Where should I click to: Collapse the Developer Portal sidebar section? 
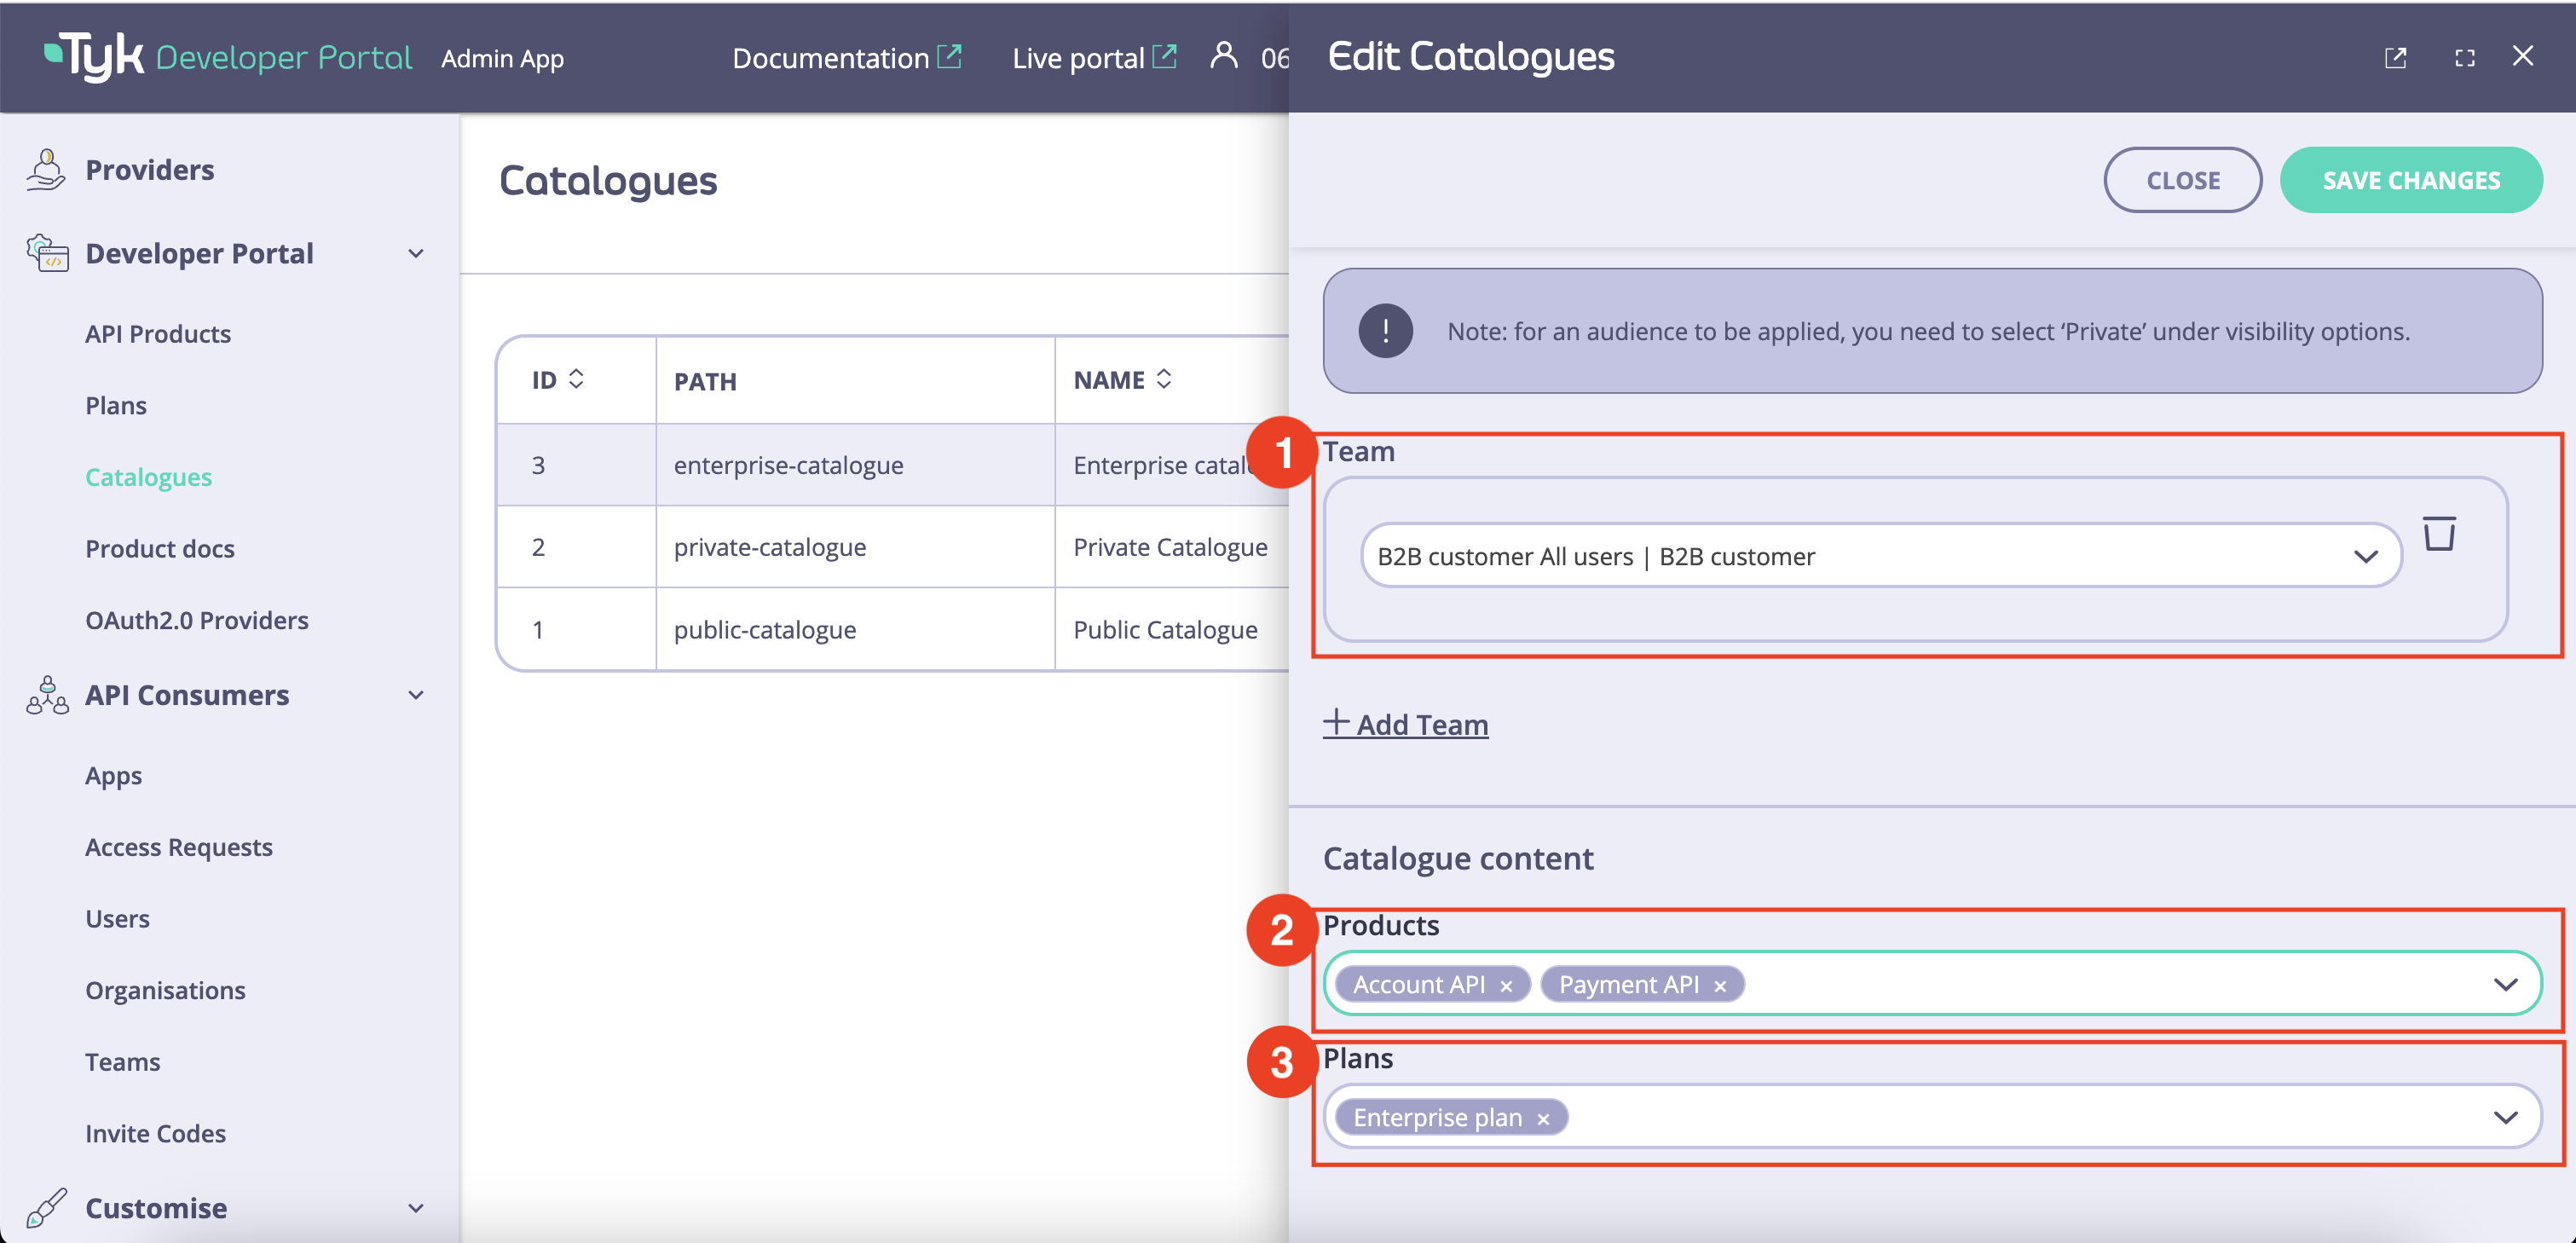[x=416, y=253]
